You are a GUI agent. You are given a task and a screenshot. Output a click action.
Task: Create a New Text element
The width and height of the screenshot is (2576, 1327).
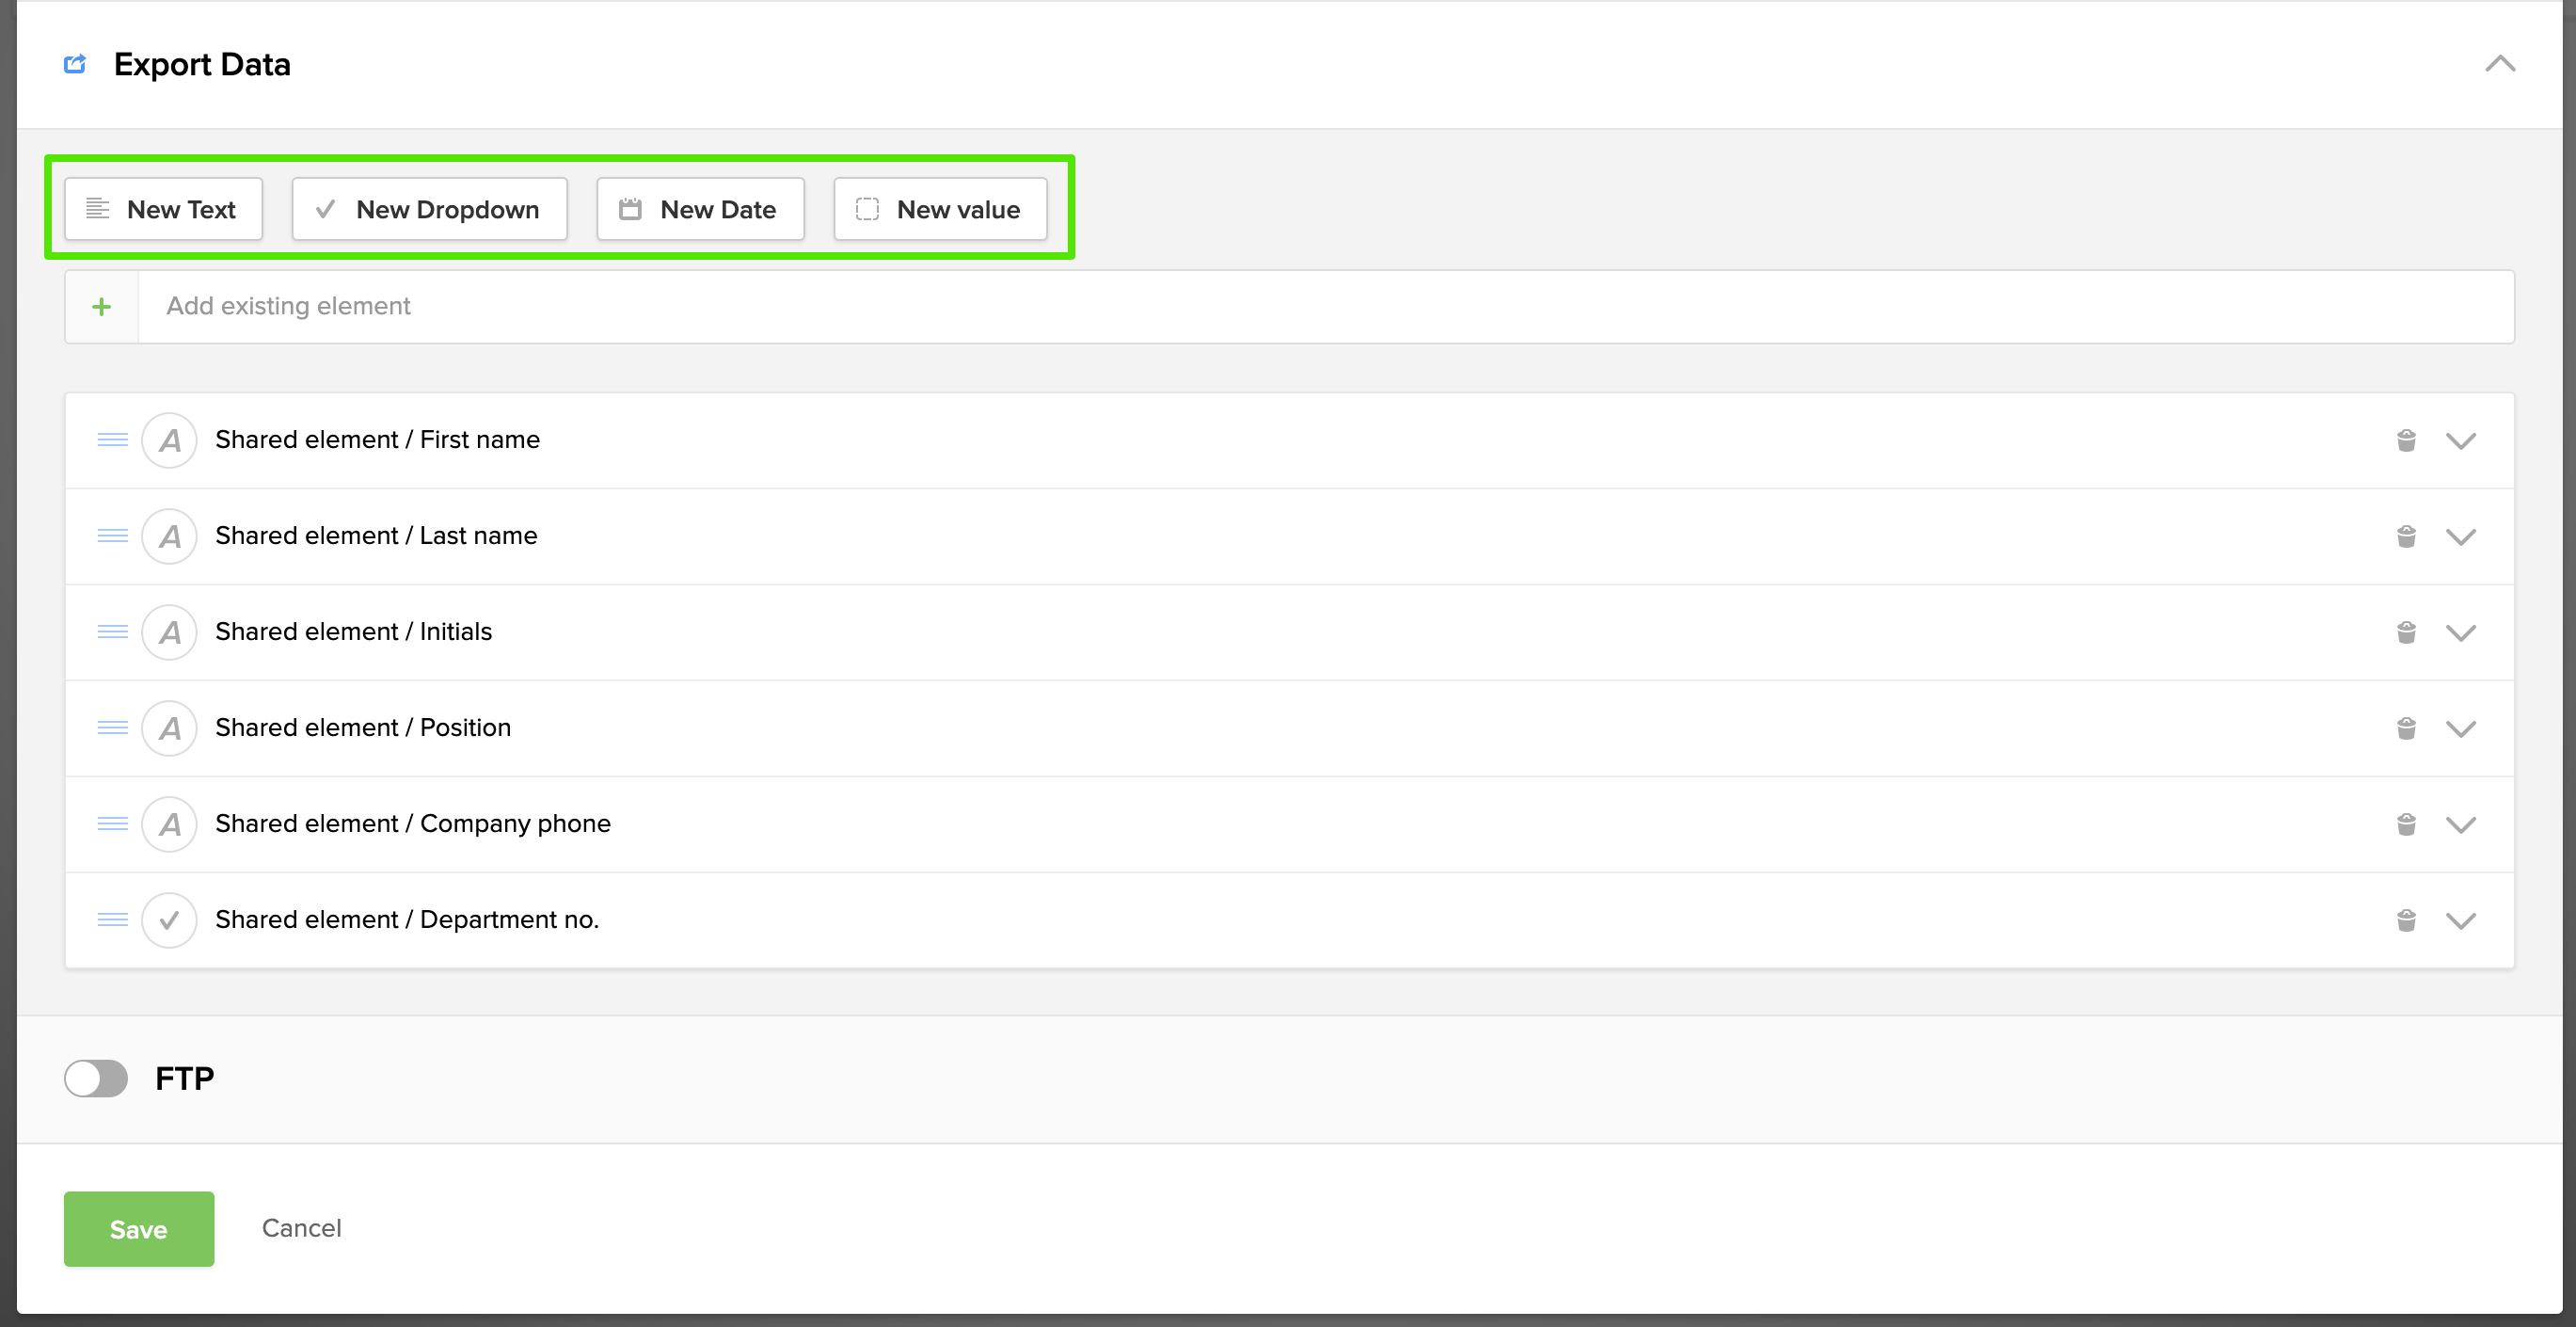pyautogui.click(x=162, y=209)
